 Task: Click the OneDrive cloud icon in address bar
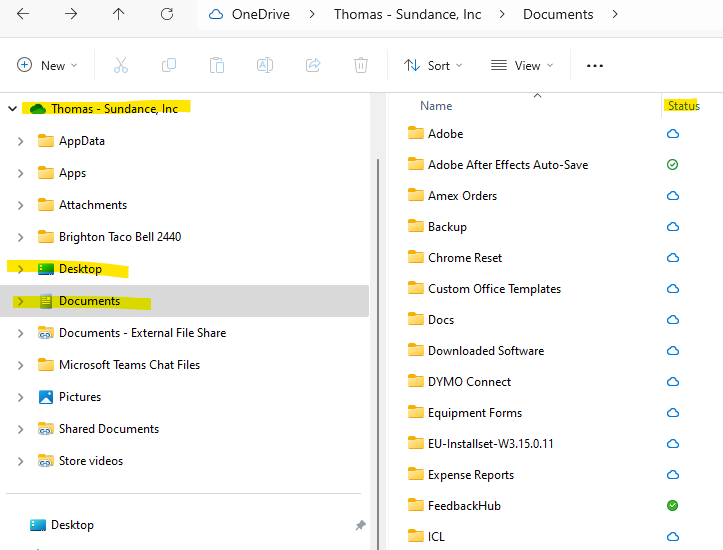(x=216, y=14)
